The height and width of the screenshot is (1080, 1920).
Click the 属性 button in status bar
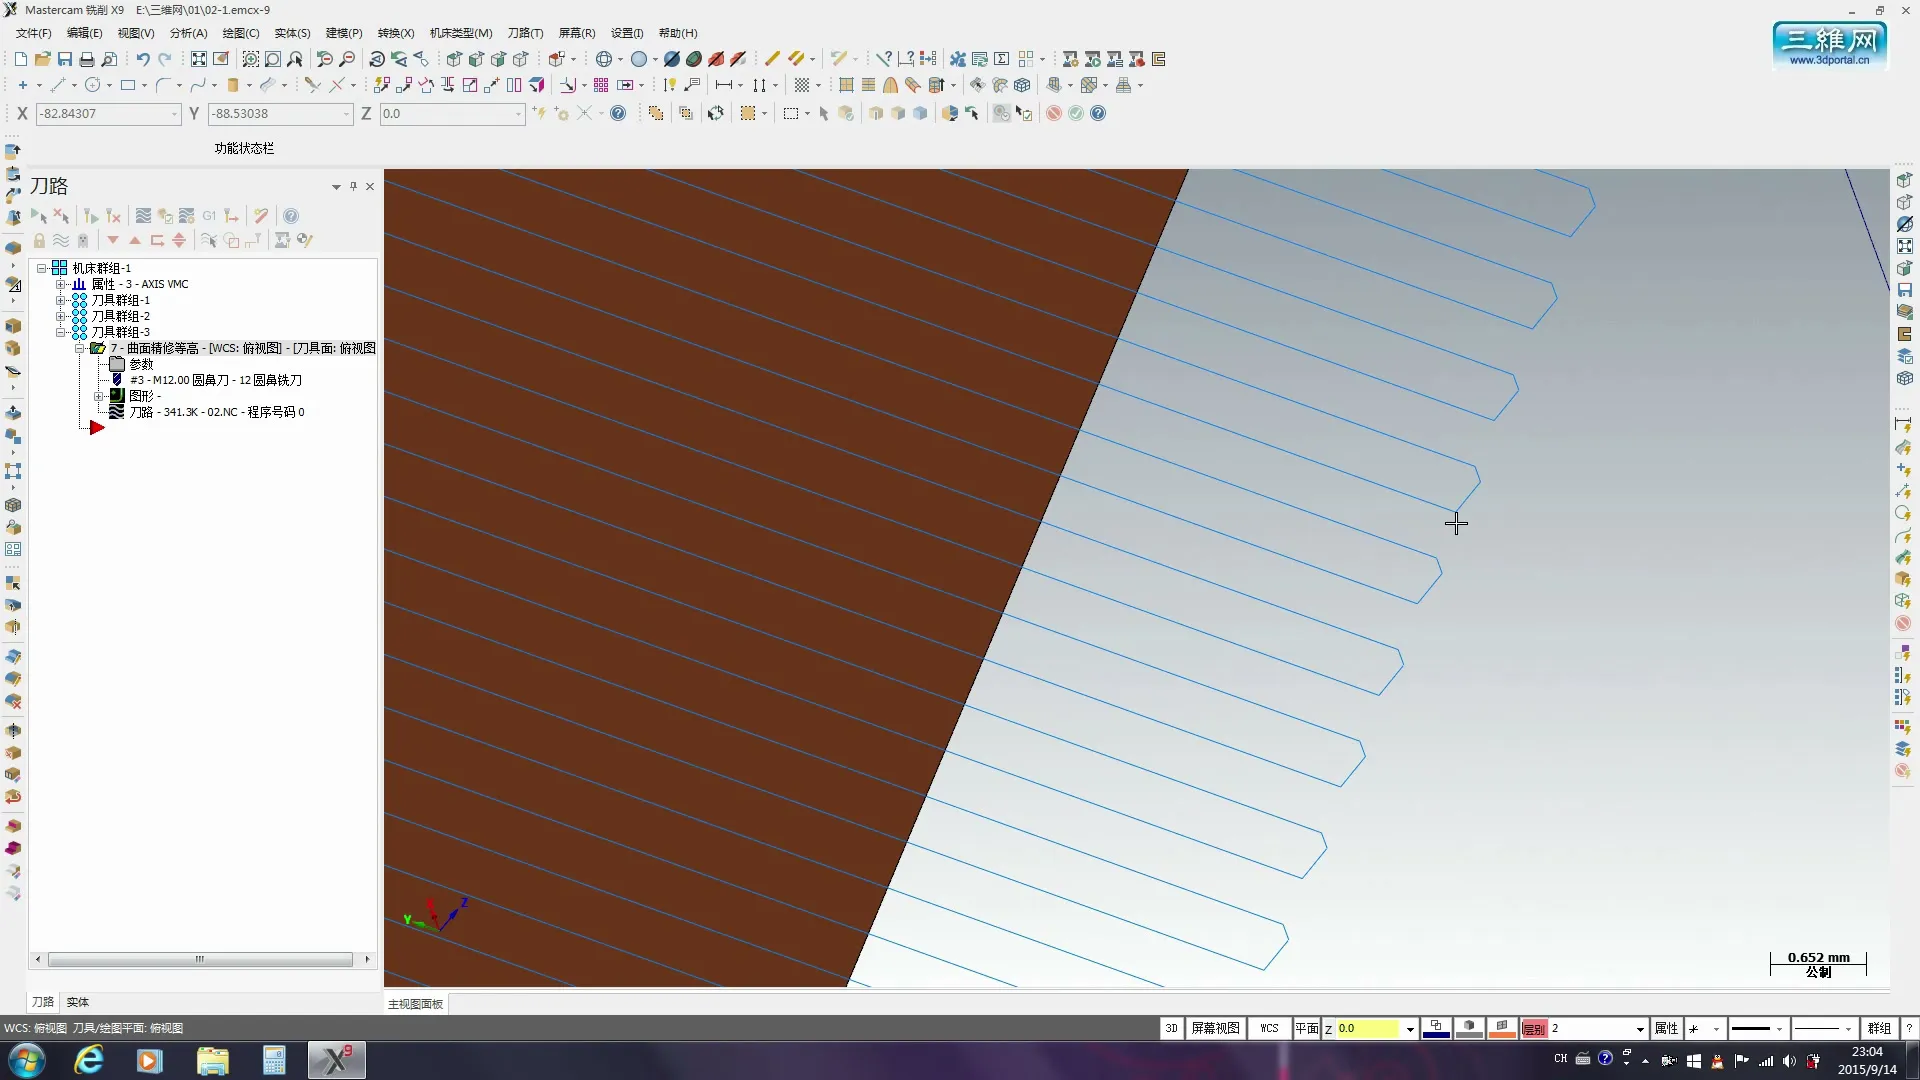click(1666, 1028)
